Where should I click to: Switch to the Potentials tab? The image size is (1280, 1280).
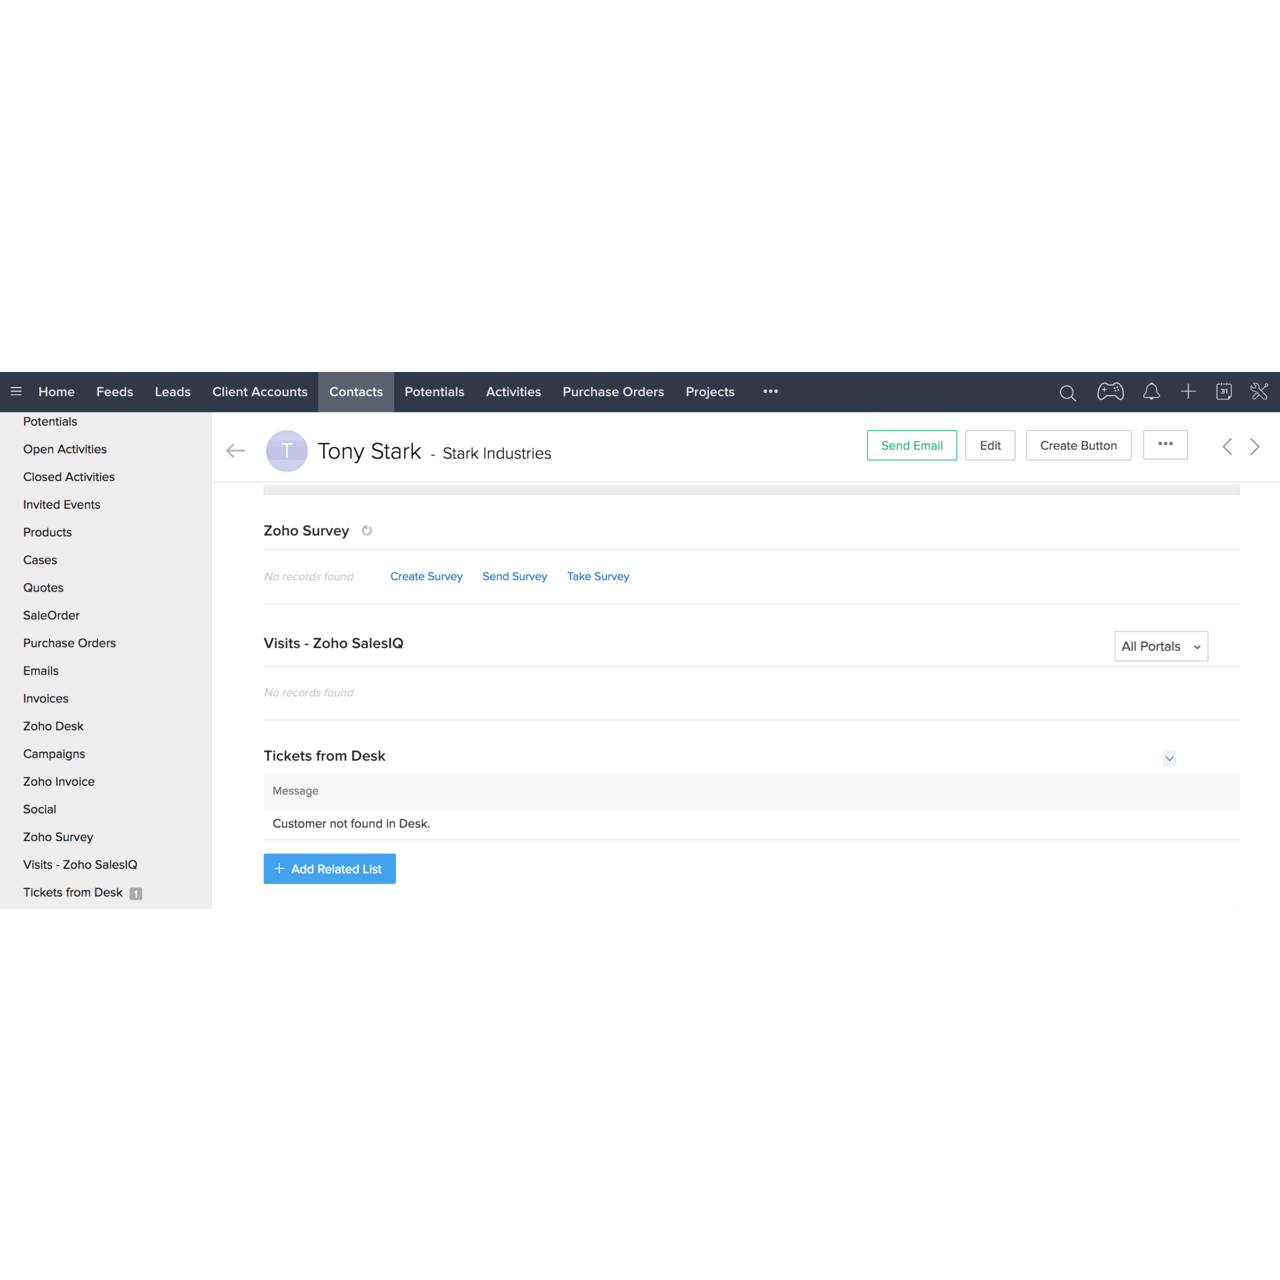434,392
